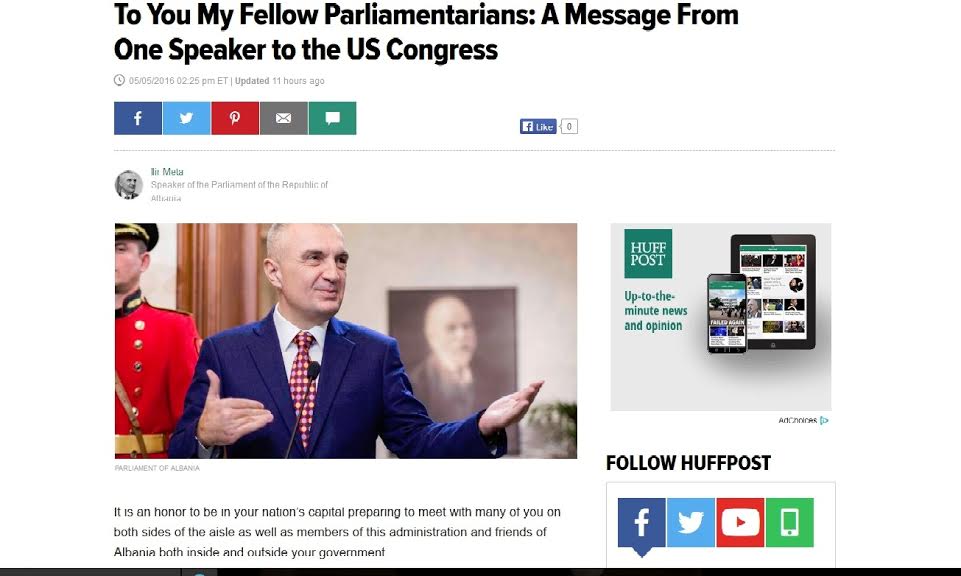The width and height of the screenshot is (961, 576).
Task: Pin article using the Pinterest button
Action: [235, 118]
